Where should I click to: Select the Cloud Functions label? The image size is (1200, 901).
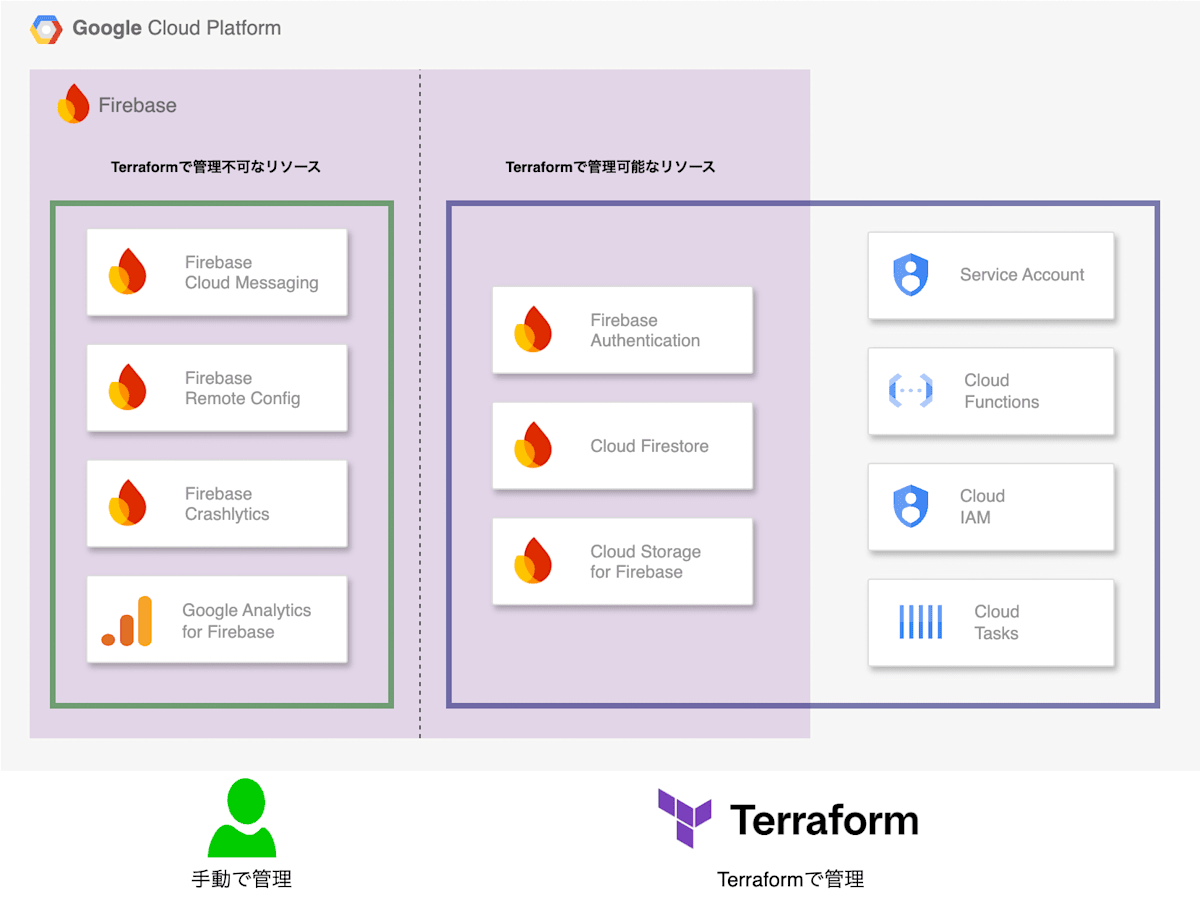[1001, 391]
